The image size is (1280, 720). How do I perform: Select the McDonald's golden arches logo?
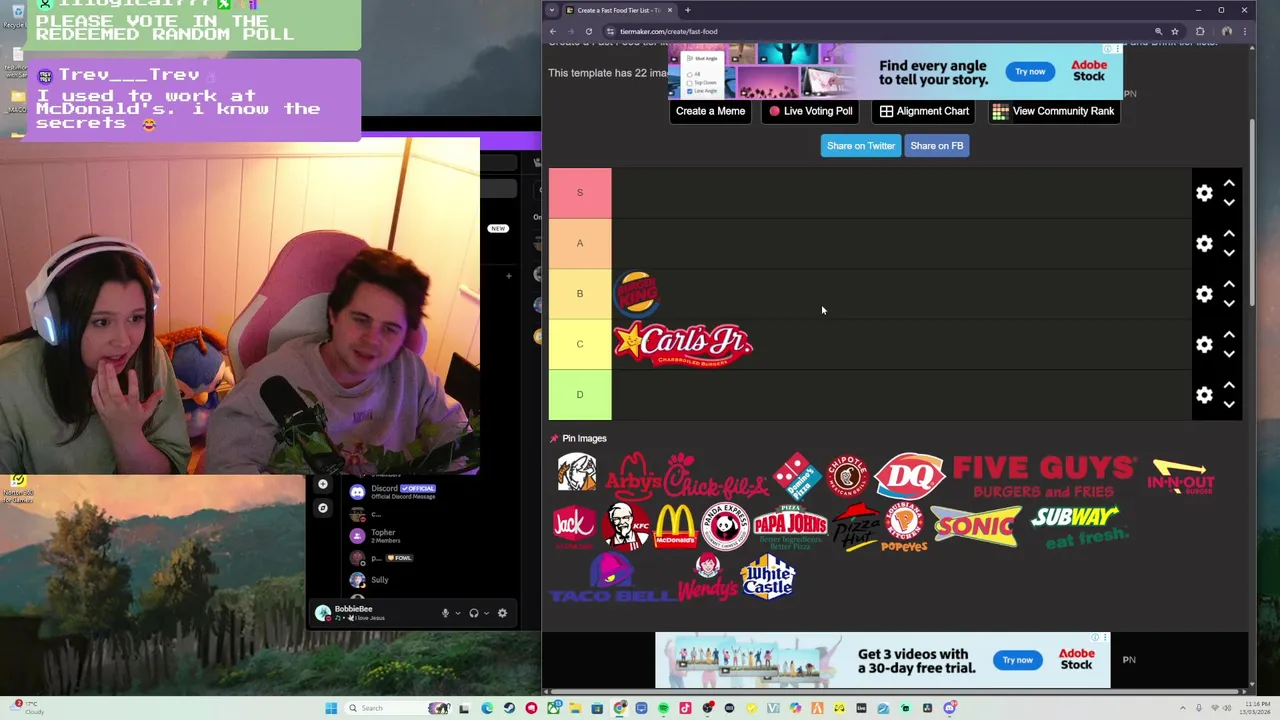click(x=675, y=527)
